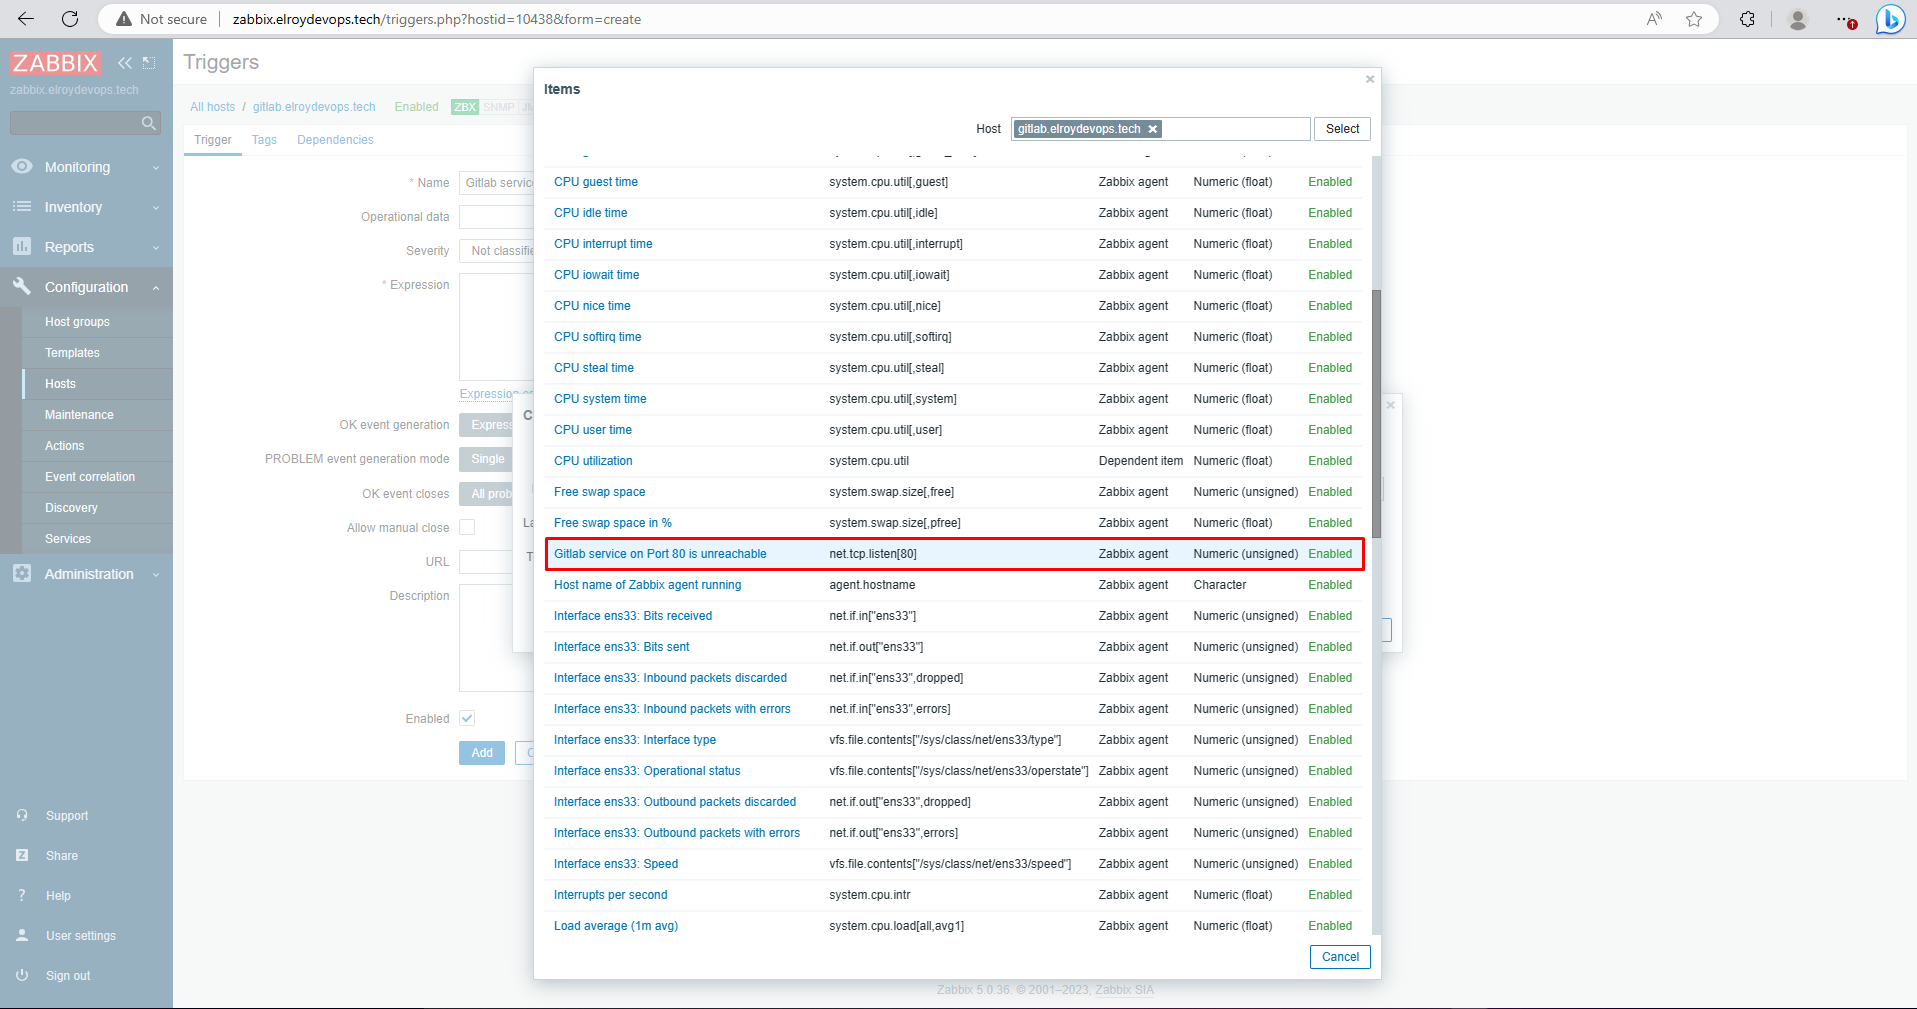Open the browser profile avatar
Screen dimensions: 1917x1009
pyautogui.click(x=1798, y=19)
